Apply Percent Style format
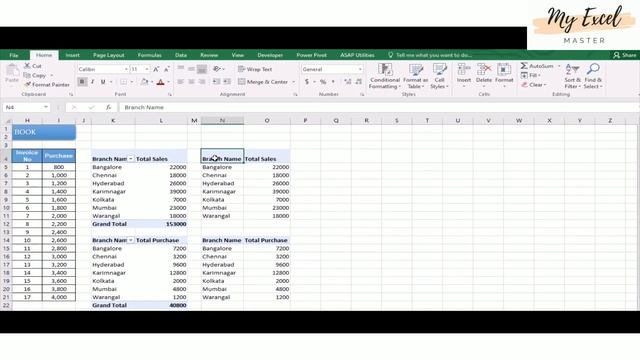The width and height of the screenshot is (640, 360). tap(323, 82)
